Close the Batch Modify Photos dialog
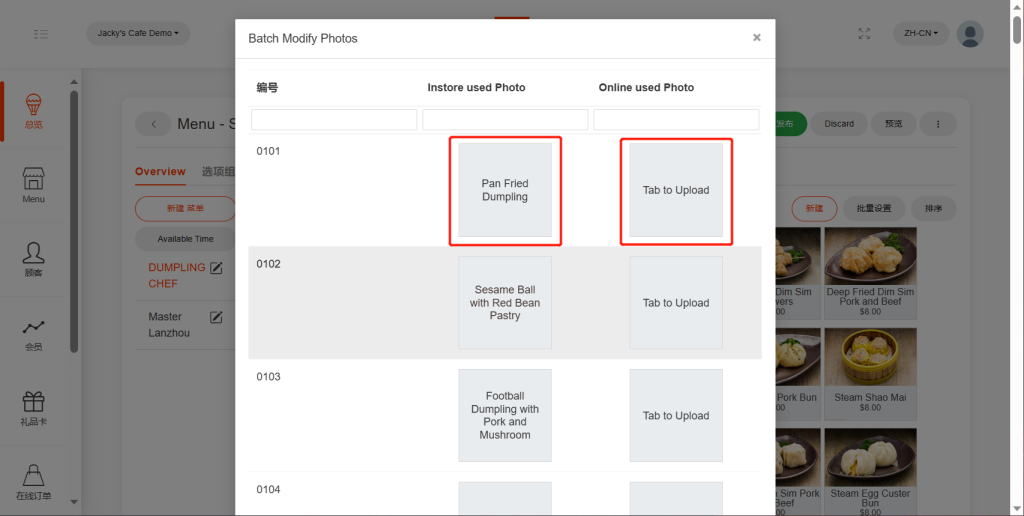Image resolution: width=1024 pixels, height=516 pixels. pos(757,38)
